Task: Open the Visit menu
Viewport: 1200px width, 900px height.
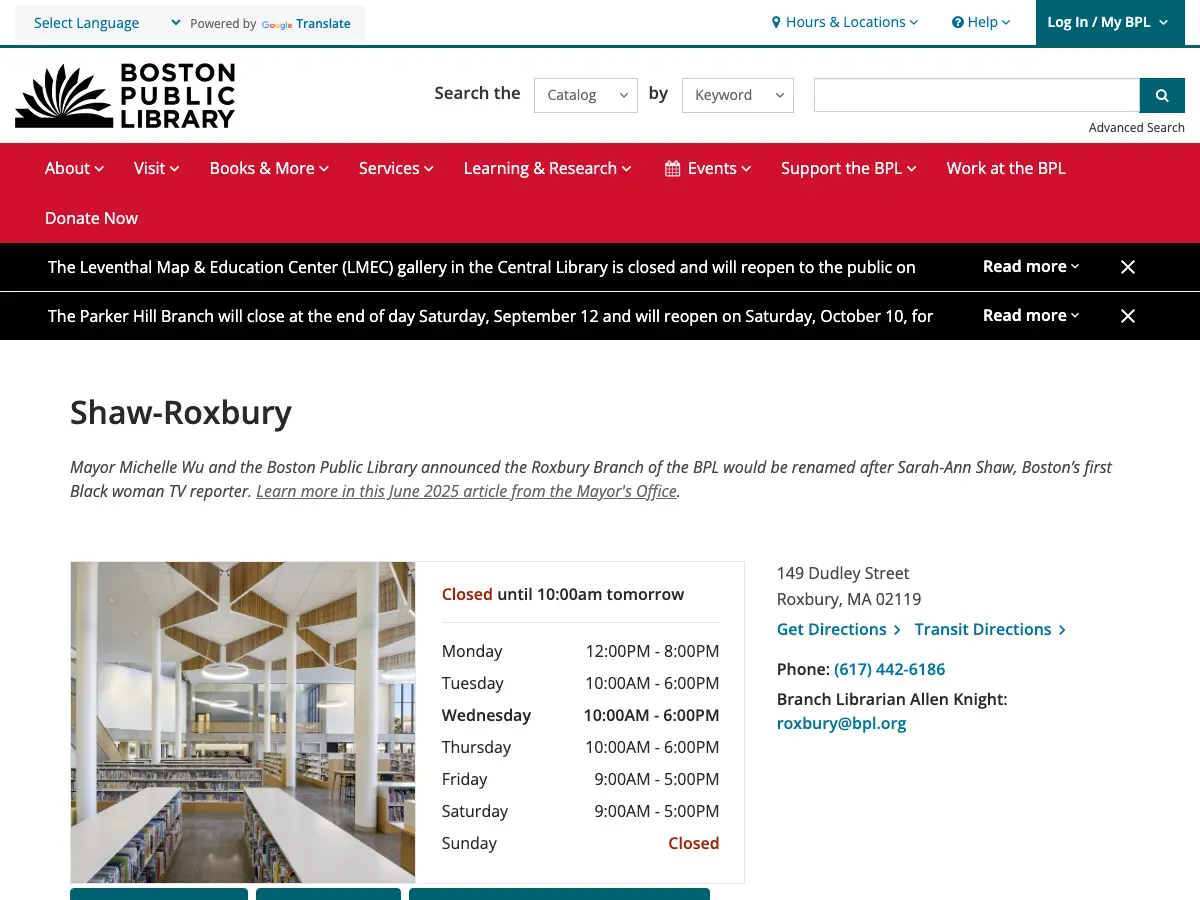Action: click(156, 168)
